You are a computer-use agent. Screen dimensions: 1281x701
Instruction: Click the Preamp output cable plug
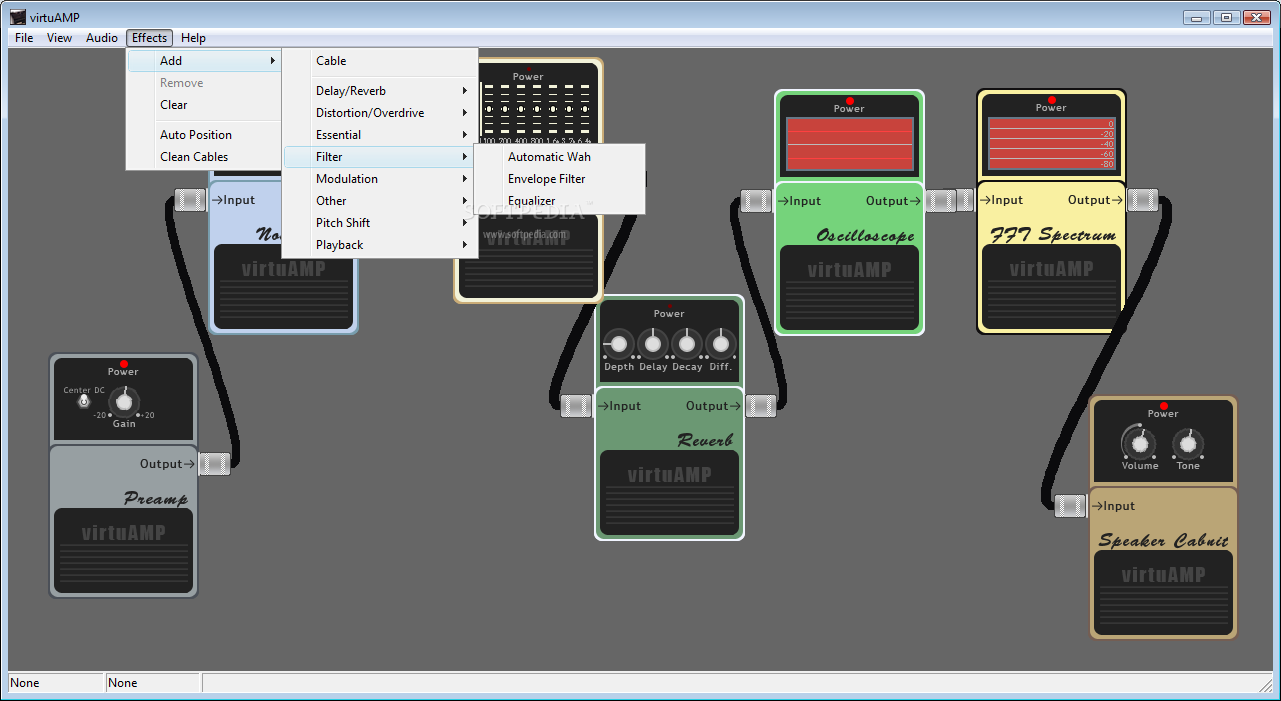tap(215, 464)
